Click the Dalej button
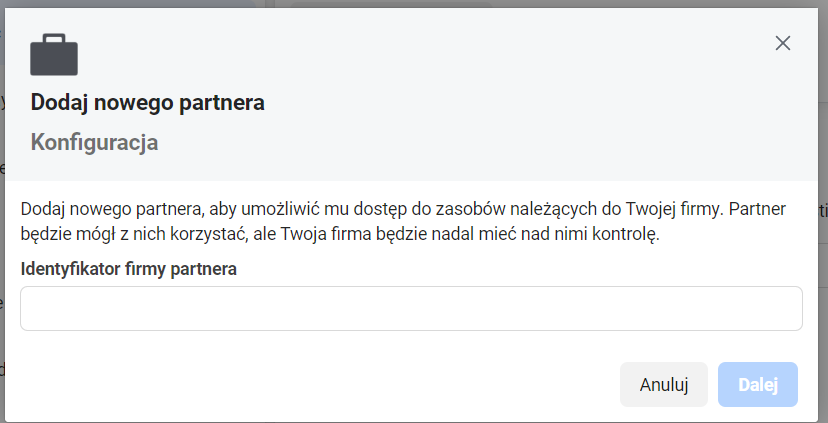The width and height of the screenshot is (828, 423). [x=758, y=384]
